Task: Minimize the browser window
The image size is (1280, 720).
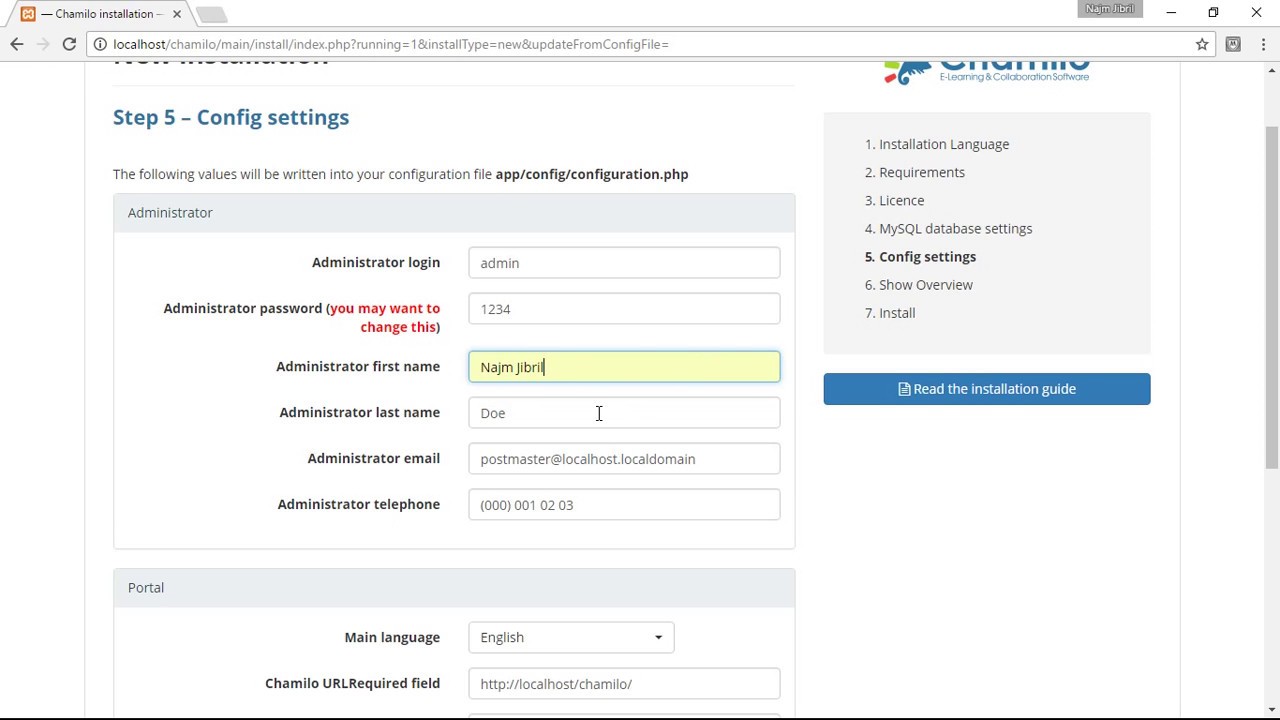Action: click(1170, 13)
